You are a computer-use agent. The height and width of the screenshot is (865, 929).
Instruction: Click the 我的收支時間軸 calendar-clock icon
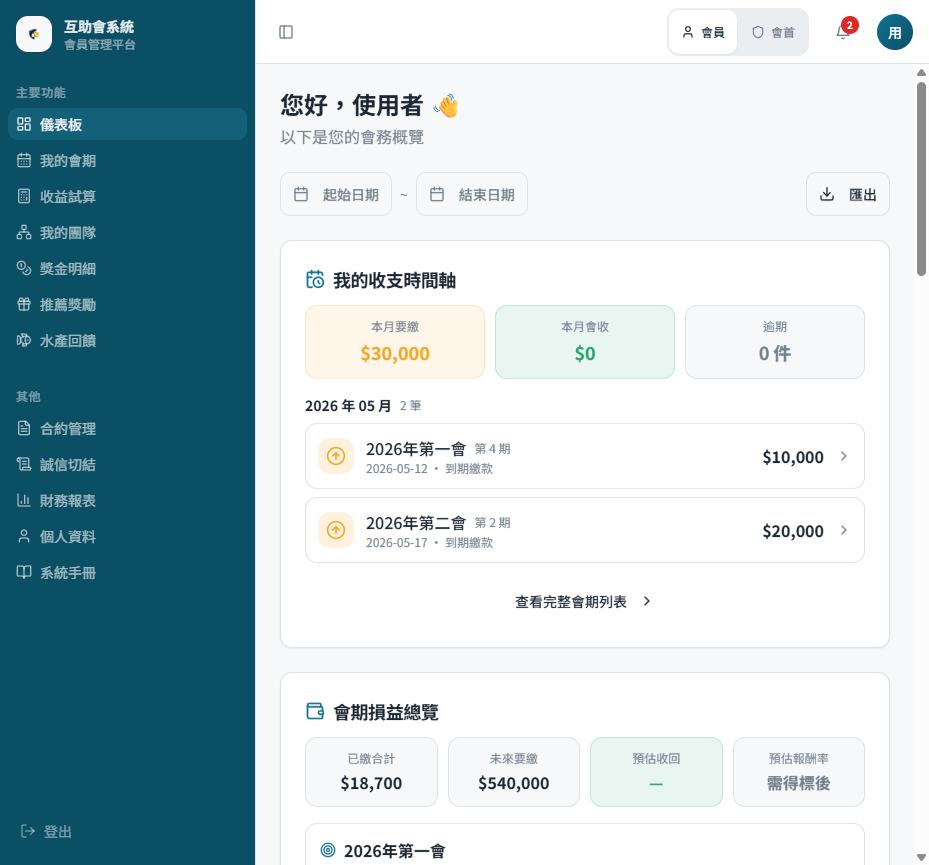tap(315, 280)
